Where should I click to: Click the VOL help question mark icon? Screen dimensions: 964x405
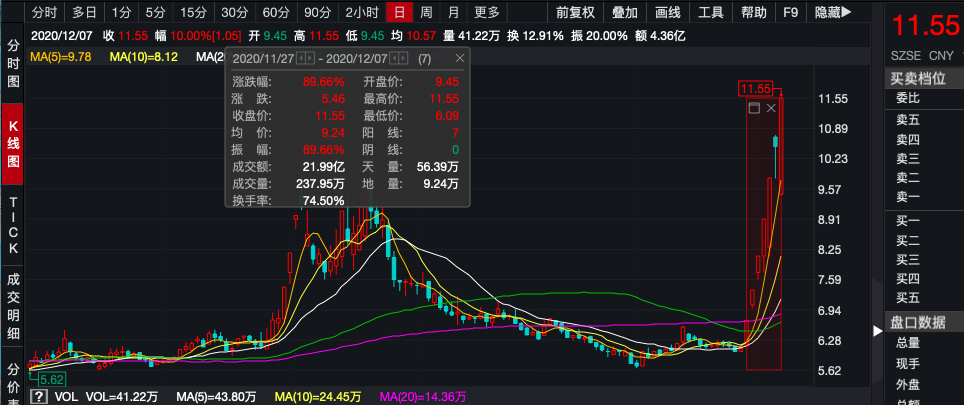[39, 396]
